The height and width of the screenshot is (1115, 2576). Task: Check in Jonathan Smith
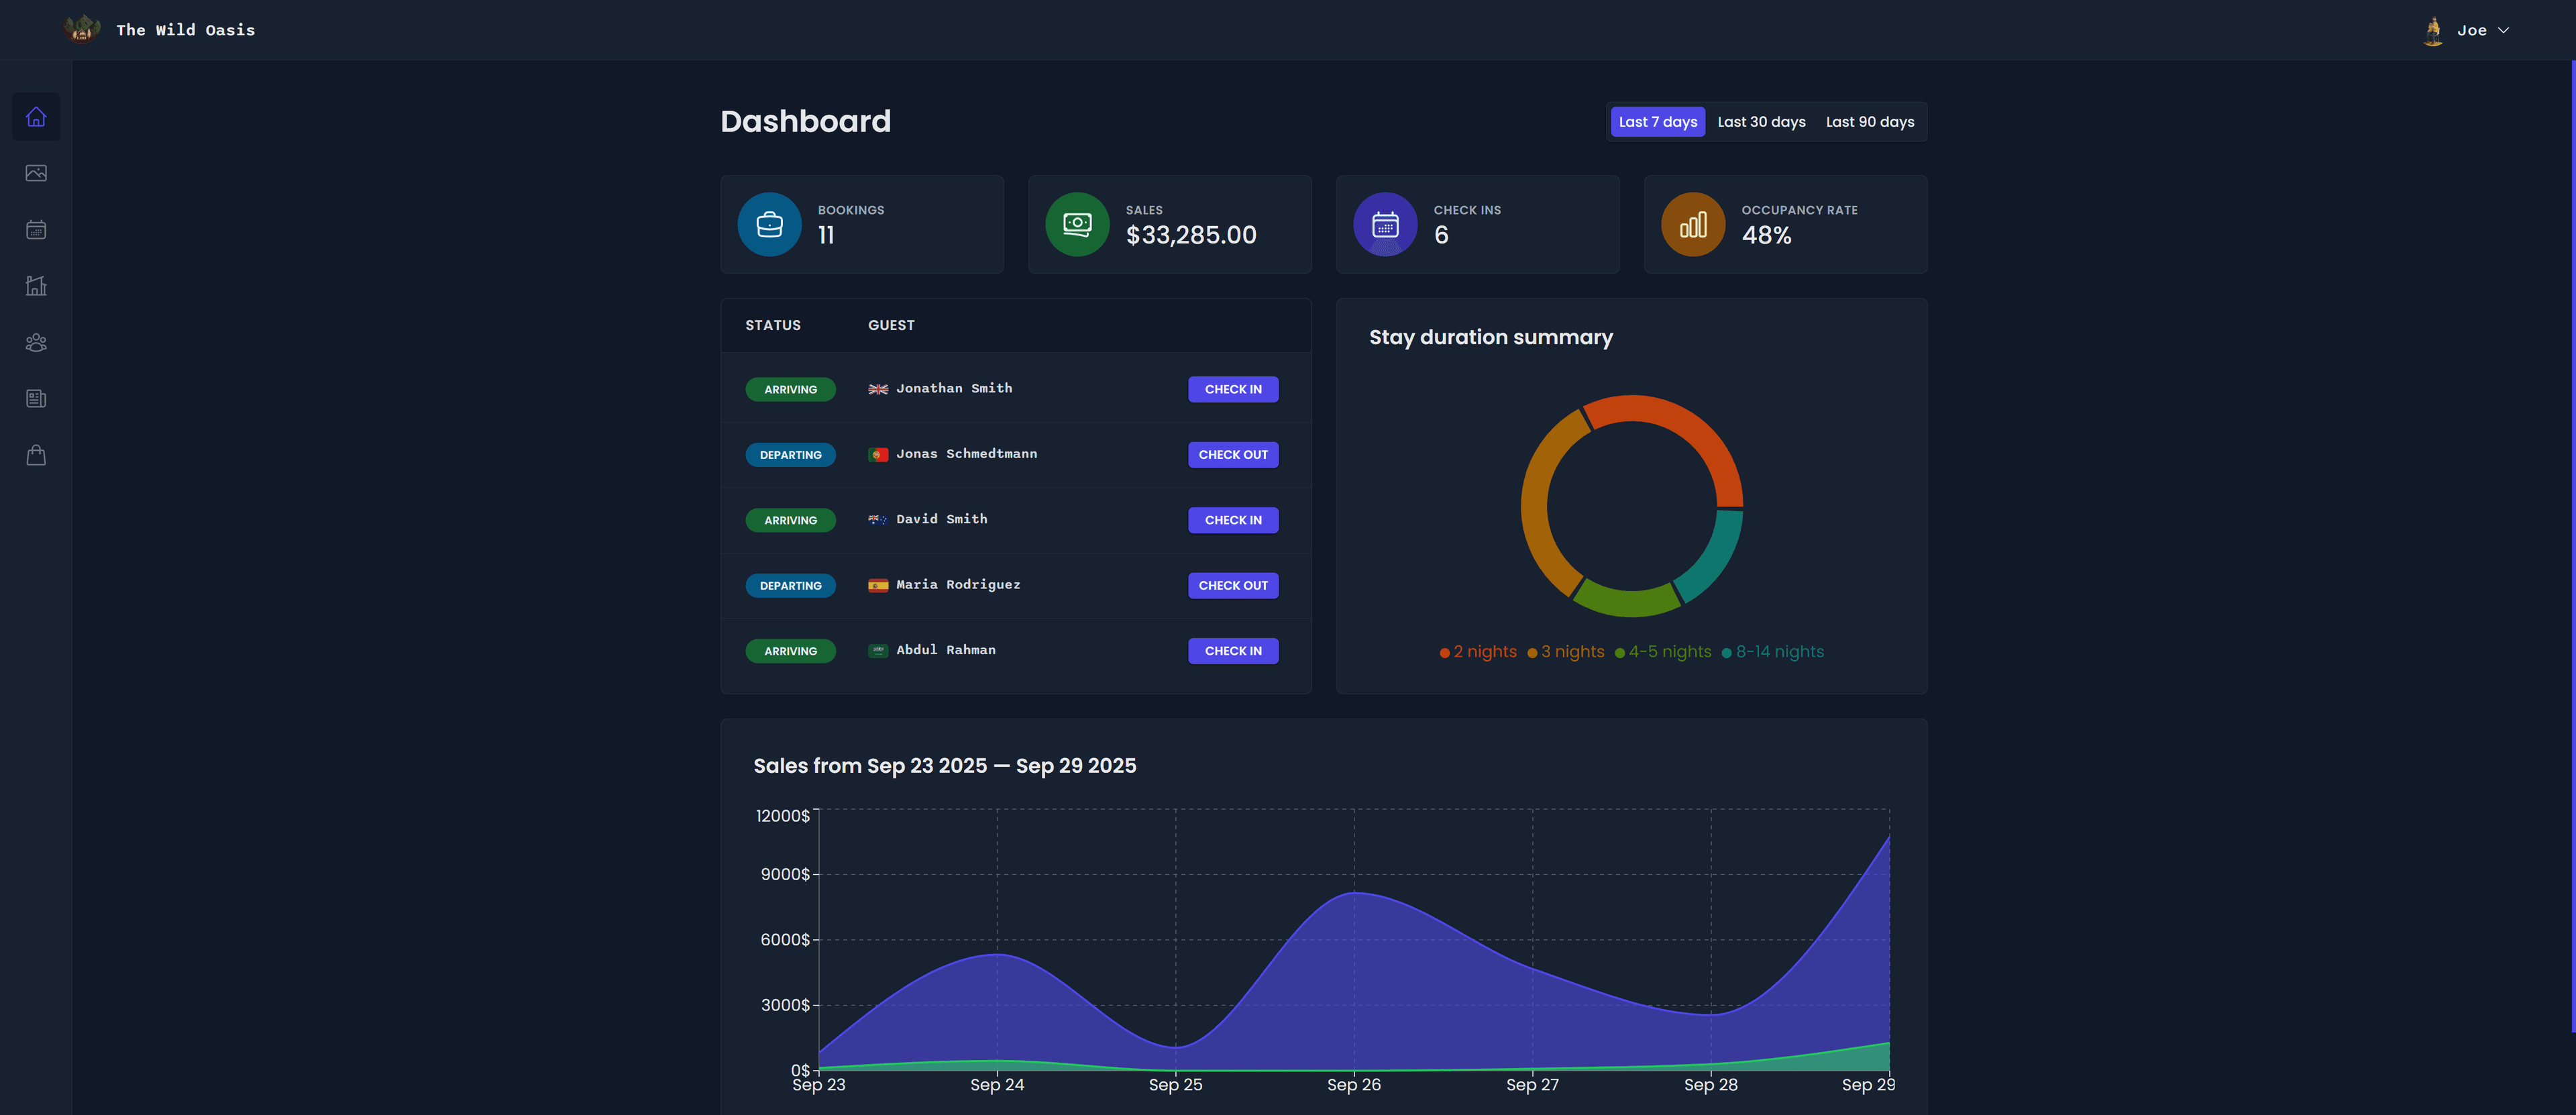(x=1233, y=389)
